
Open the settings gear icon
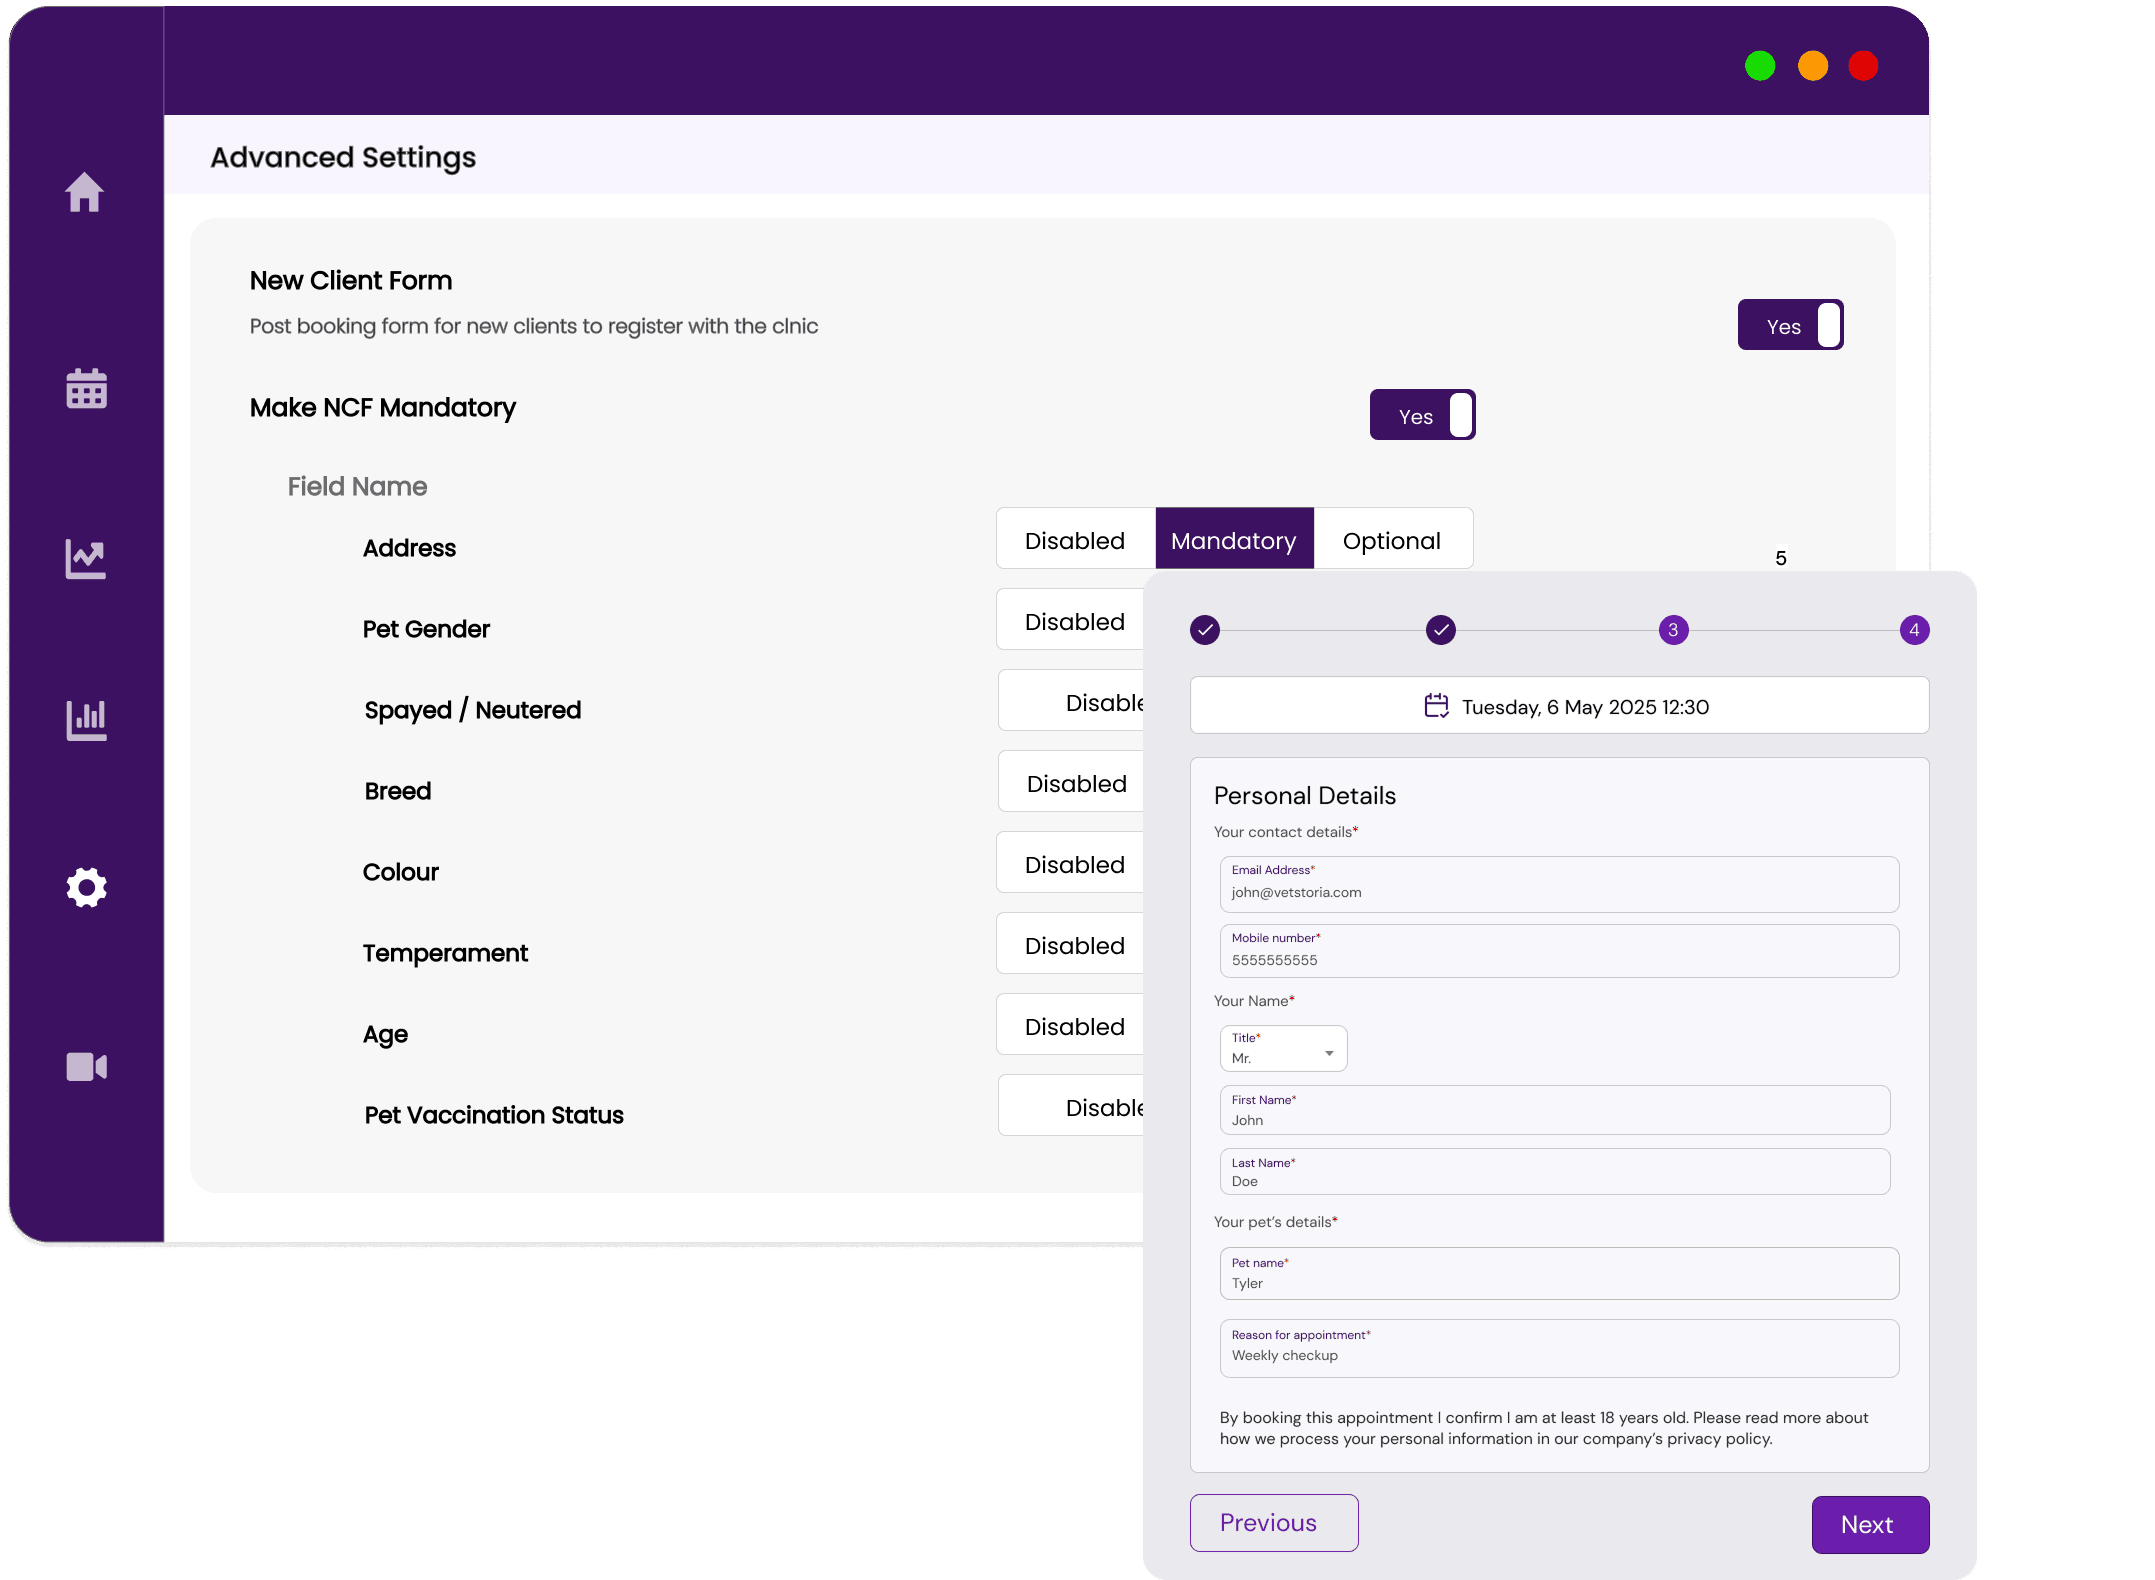[x=87, y=887]
